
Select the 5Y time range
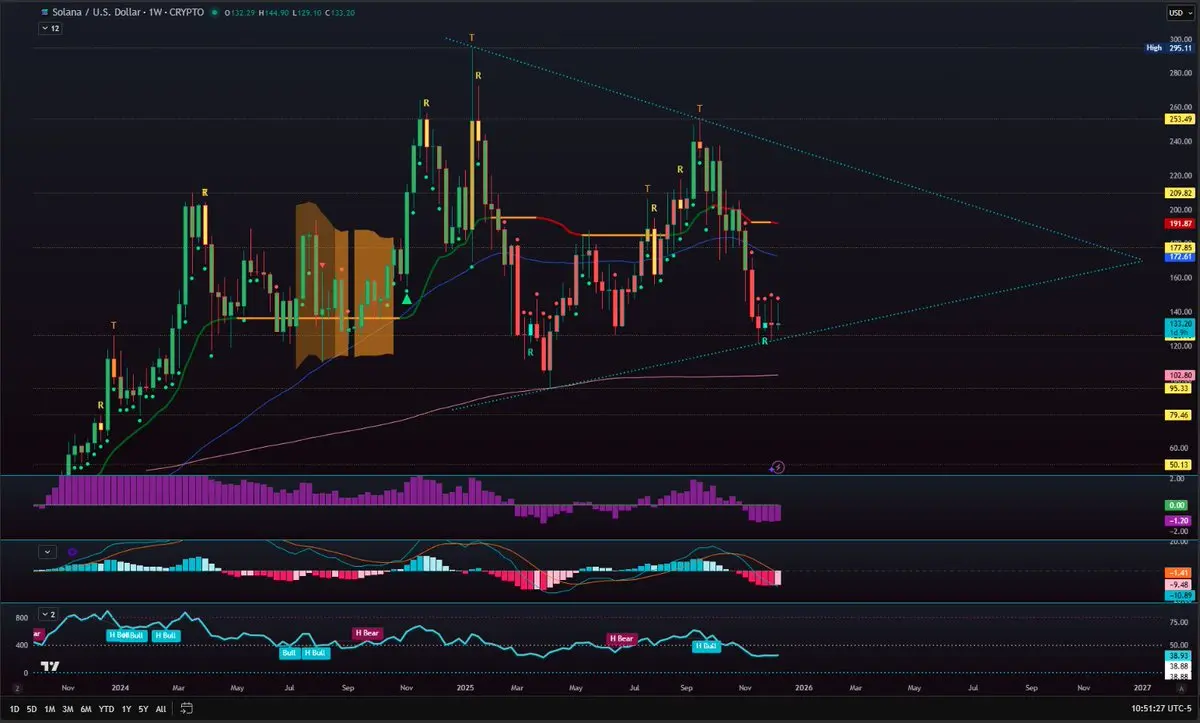click(x=142, y=708)
